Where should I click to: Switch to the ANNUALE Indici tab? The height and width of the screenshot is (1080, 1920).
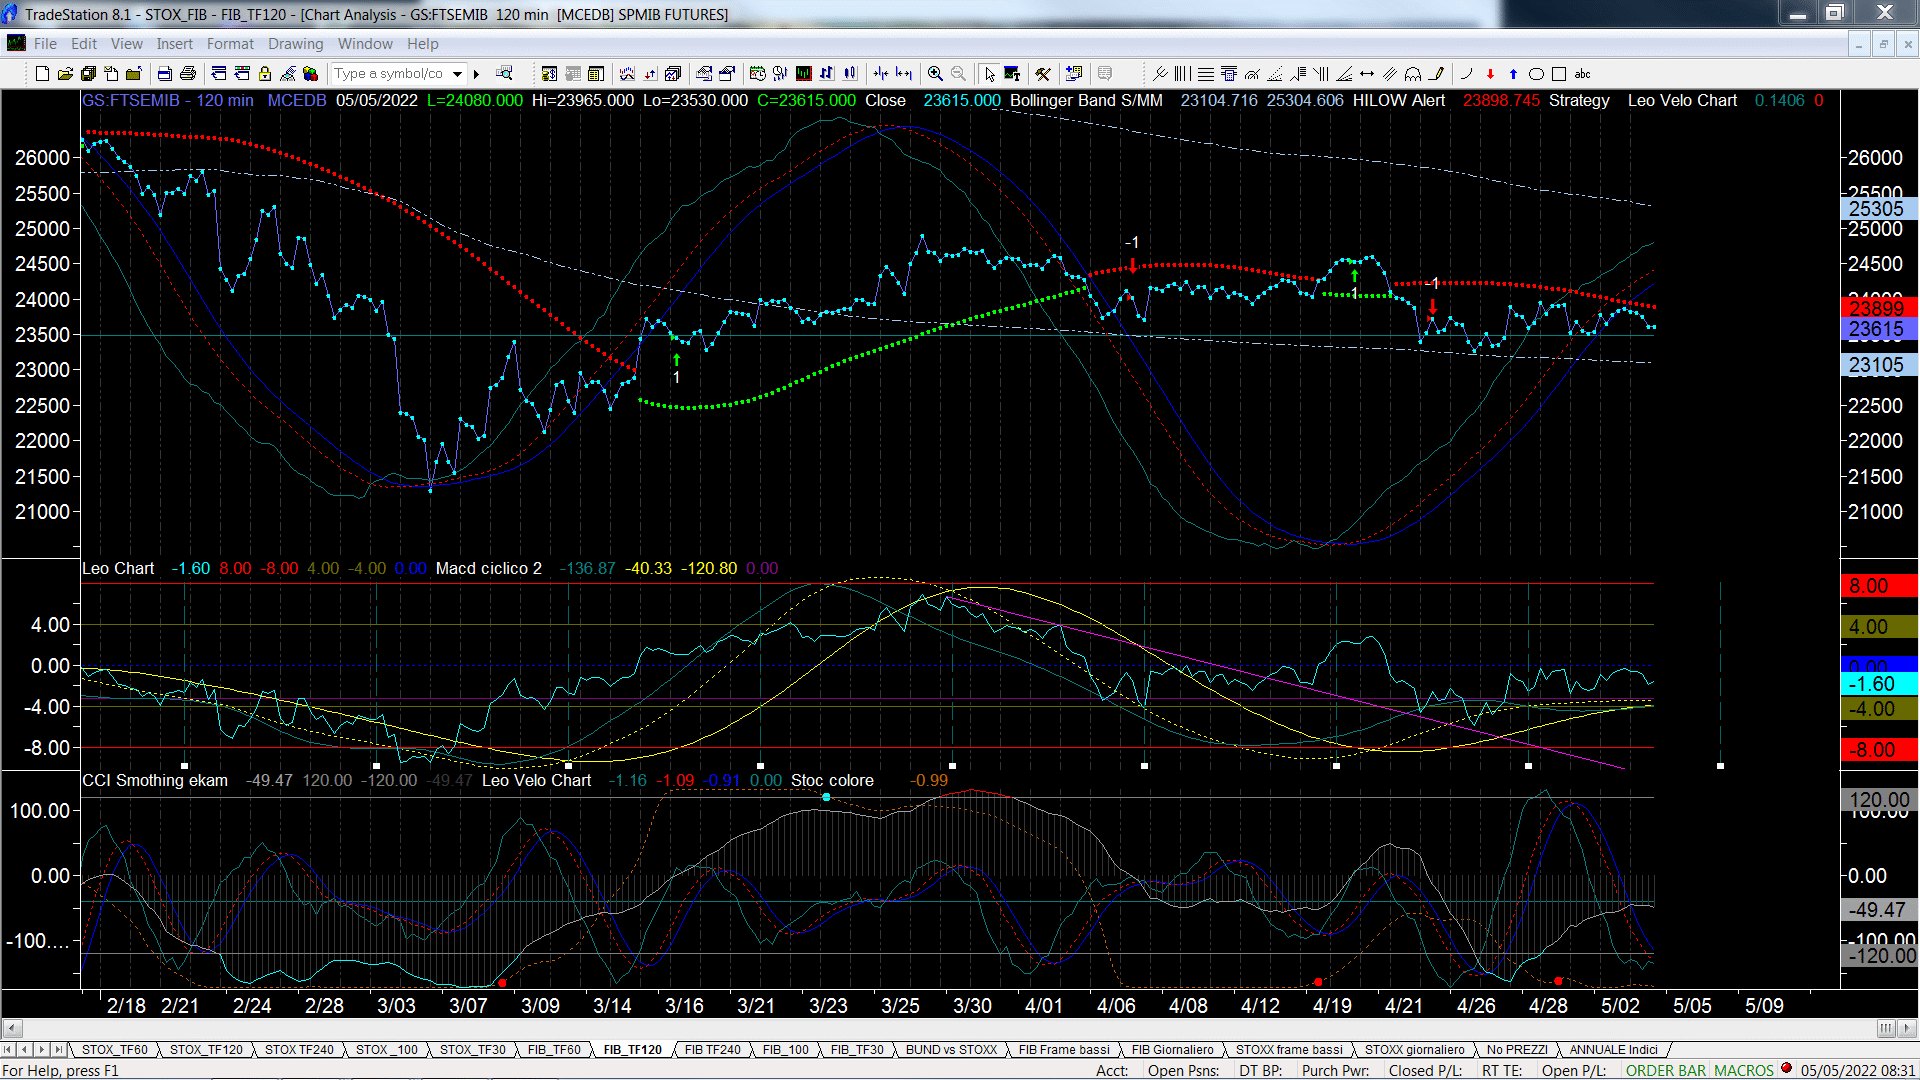[x=1613, y=1050]
